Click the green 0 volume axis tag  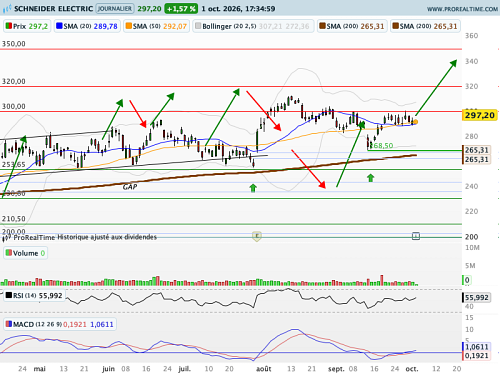[467, 280]
